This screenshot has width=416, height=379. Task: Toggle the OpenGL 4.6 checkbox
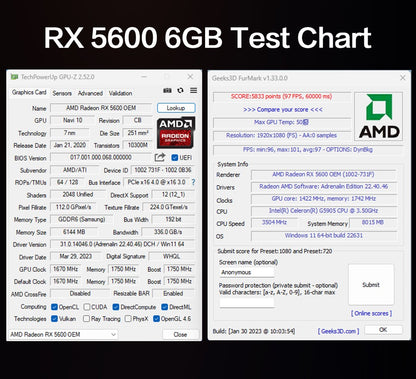156,319
